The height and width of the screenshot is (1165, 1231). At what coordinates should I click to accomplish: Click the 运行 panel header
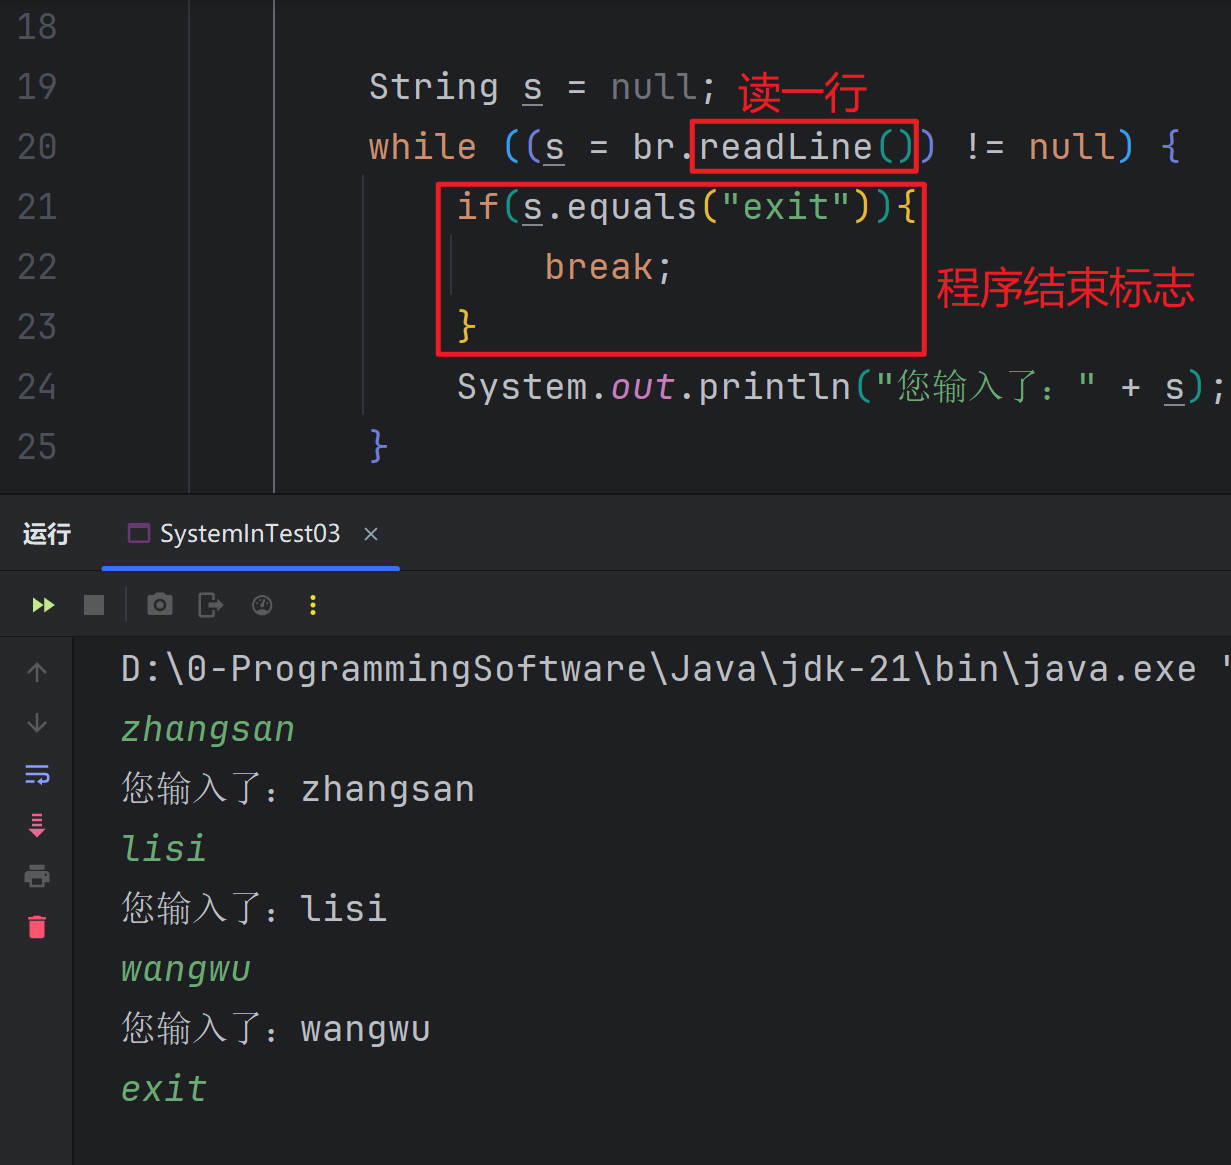pyautogui.click(x=46, y=533)
